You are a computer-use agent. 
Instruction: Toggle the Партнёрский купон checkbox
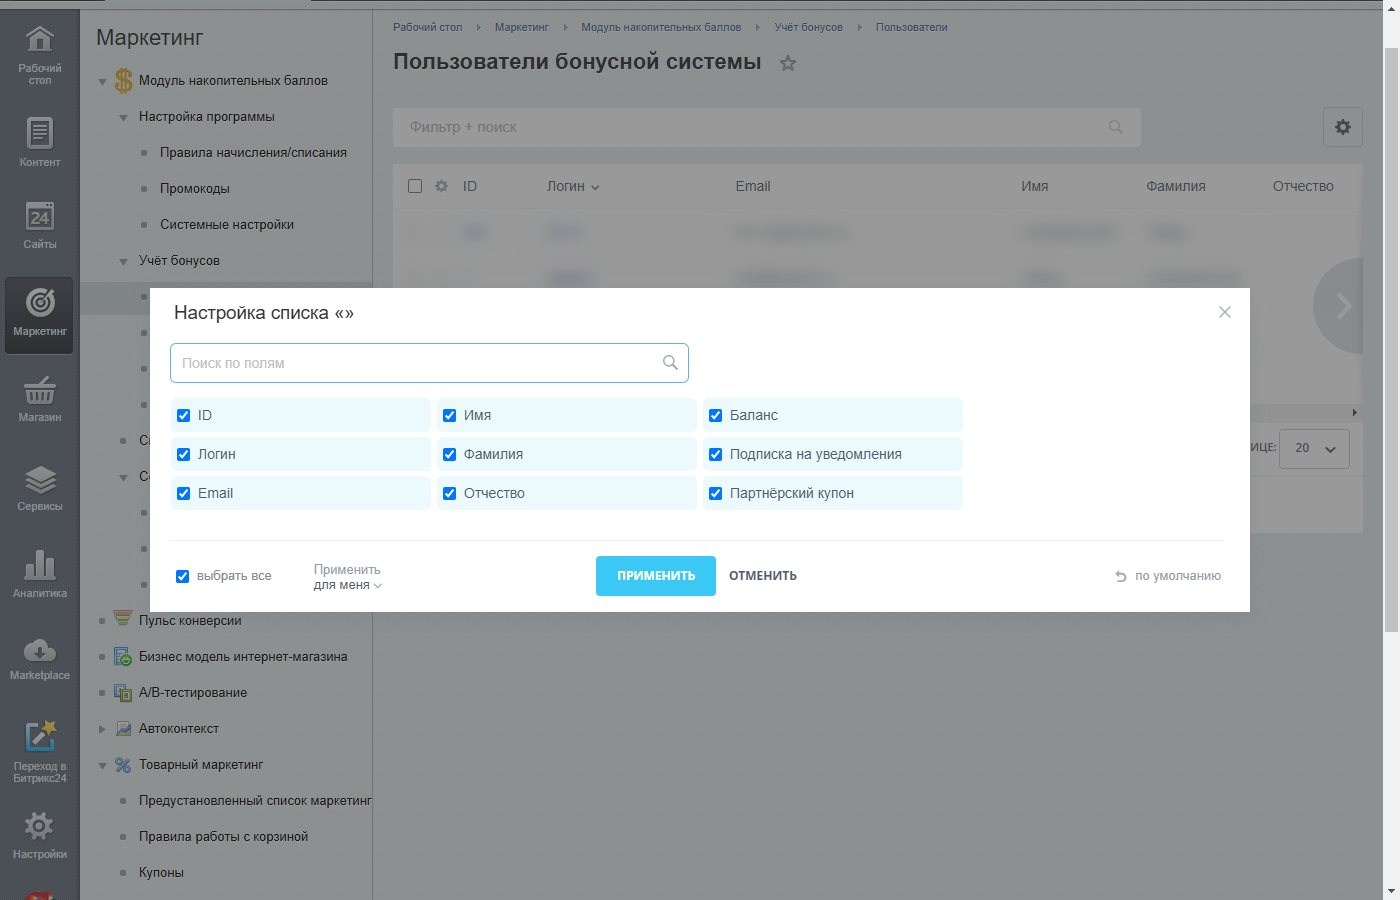click(x=715, y=493)
